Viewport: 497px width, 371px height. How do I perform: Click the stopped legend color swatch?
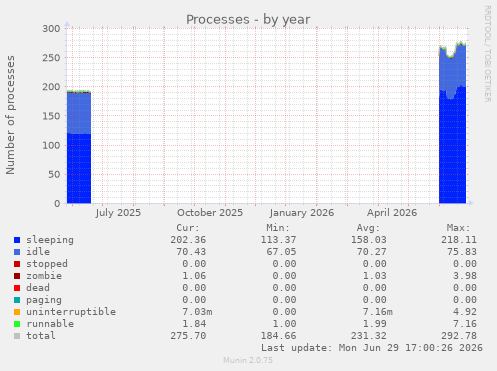click(17, 264)
